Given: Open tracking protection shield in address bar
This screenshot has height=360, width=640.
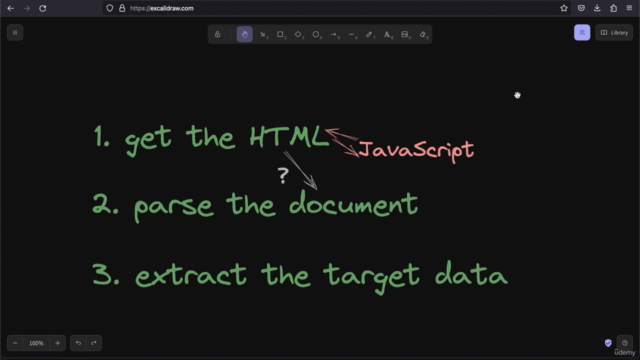Looking at the screenshot, I should (110, 8).
